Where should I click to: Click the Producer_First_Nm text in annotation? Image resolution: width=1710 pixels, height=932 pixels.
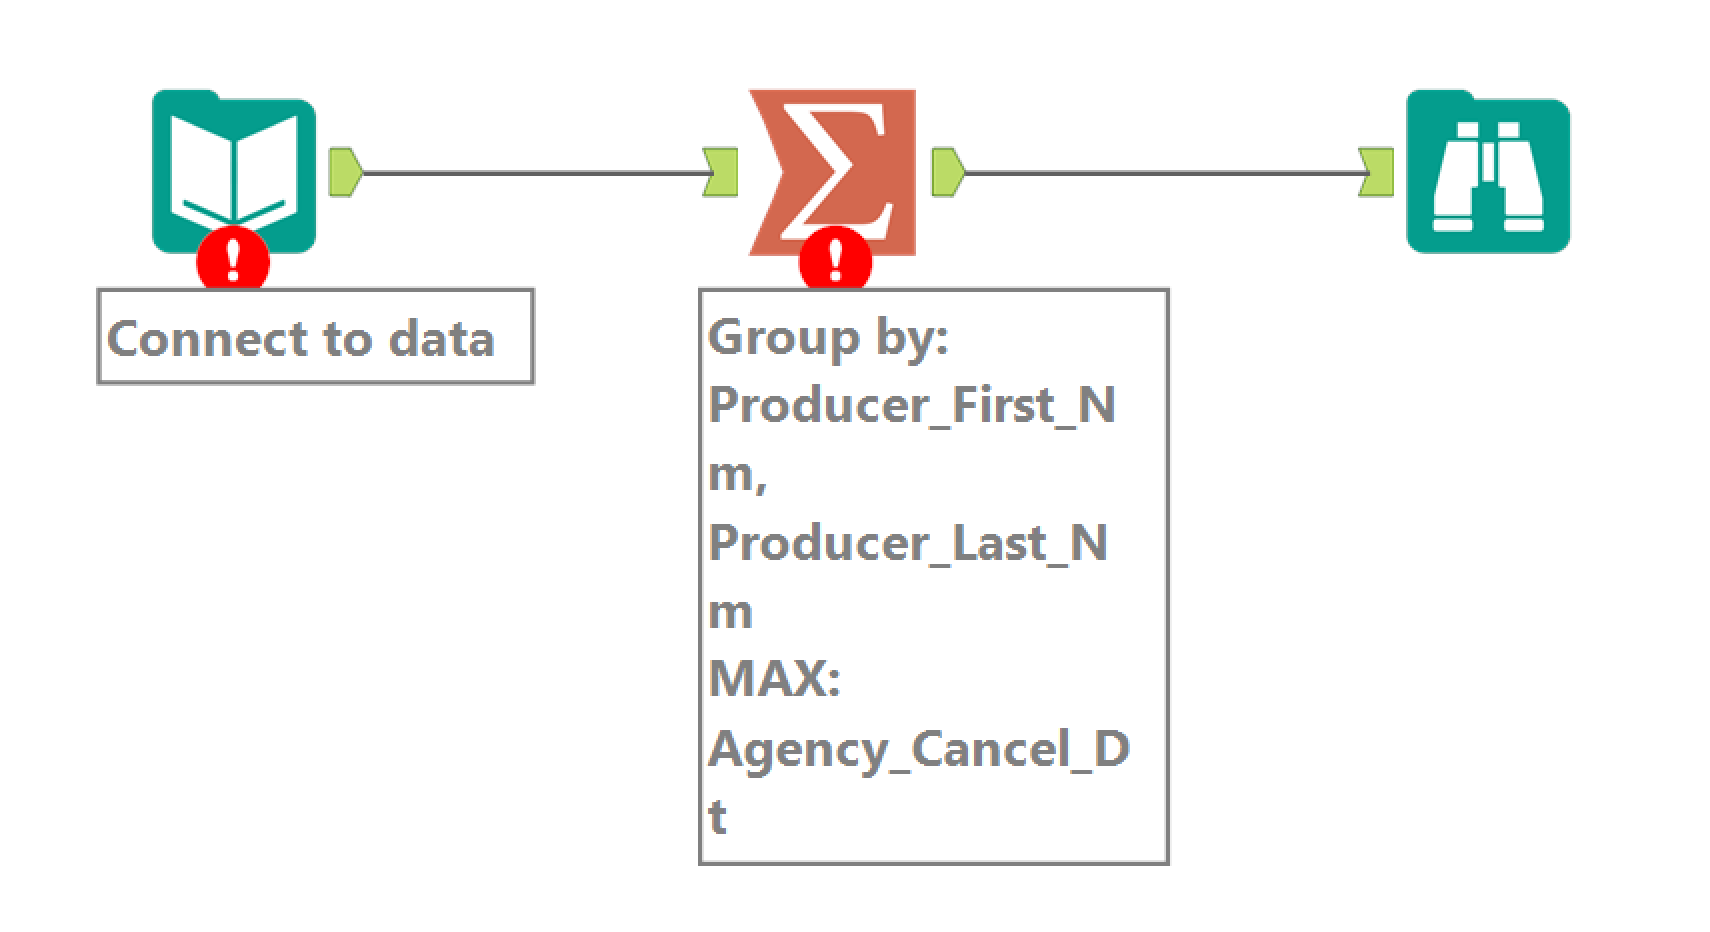(x=910, y=406)
